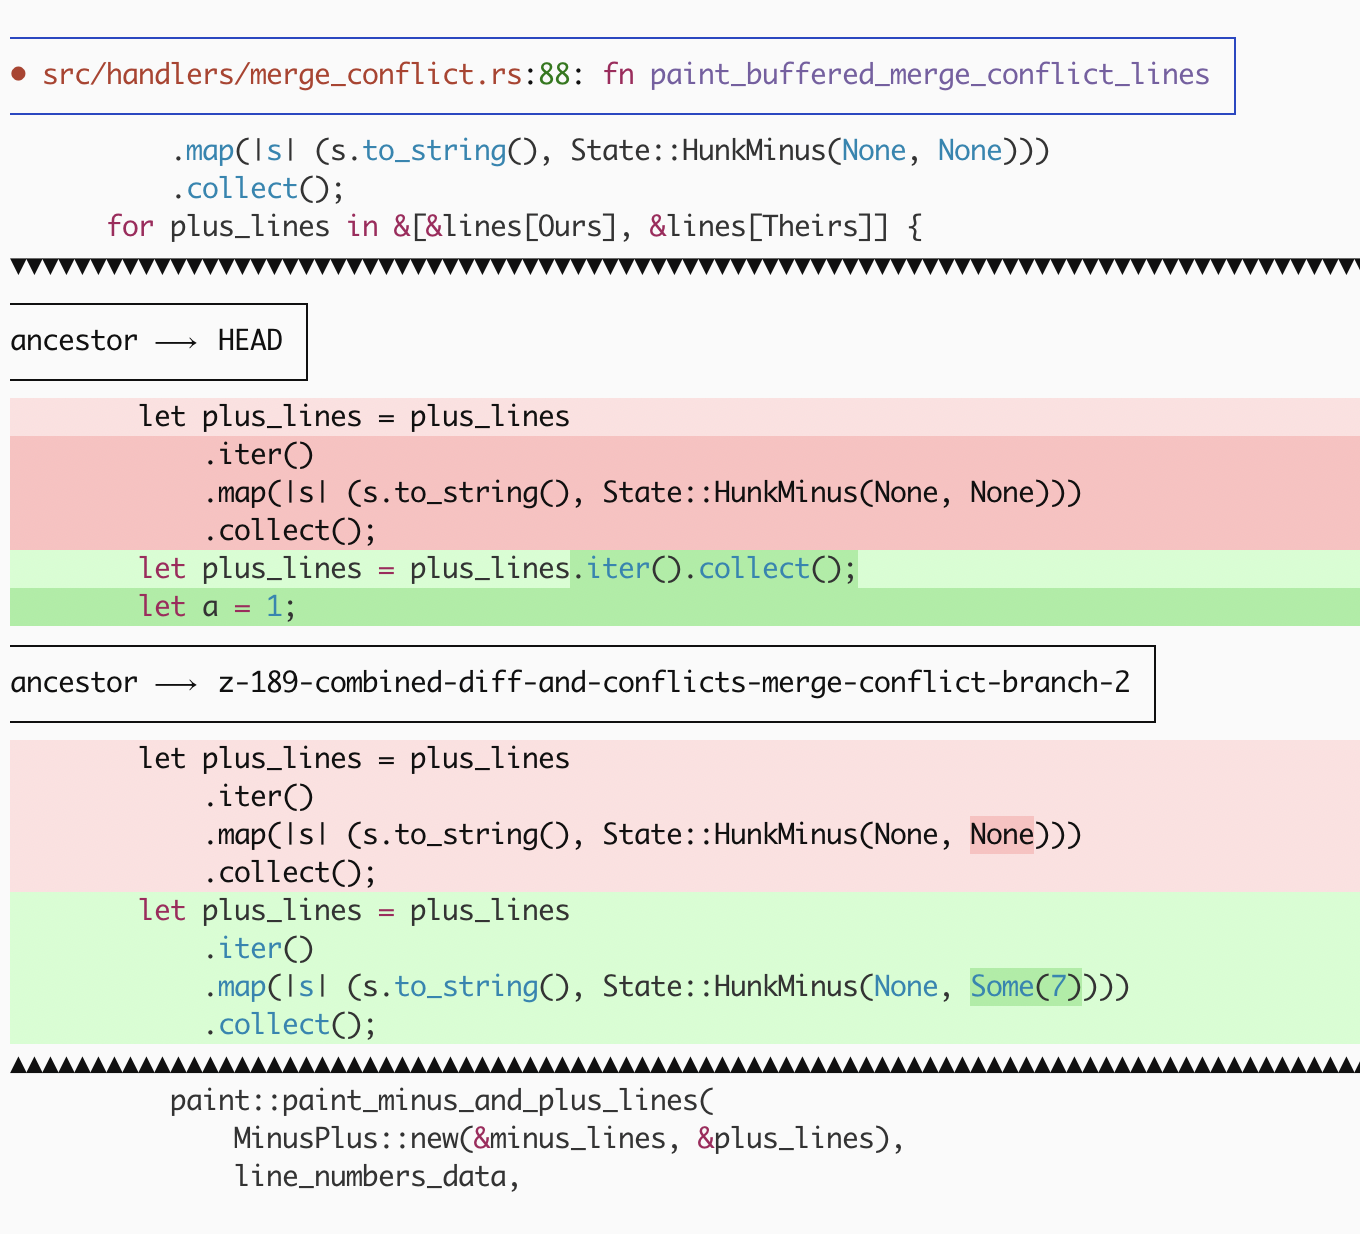Click the arrow in the z-189 branch header
This screenshot has width=1360, height=1234.
tap(177, 684)
